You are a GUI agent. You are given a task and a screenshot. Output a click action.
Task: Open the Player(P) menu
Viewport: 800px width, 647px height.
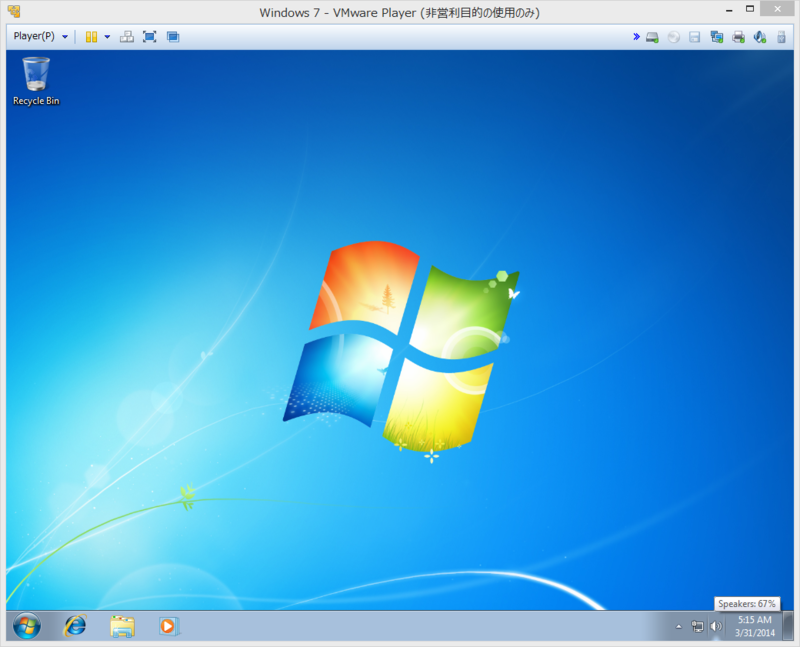[x=40, y=36]
